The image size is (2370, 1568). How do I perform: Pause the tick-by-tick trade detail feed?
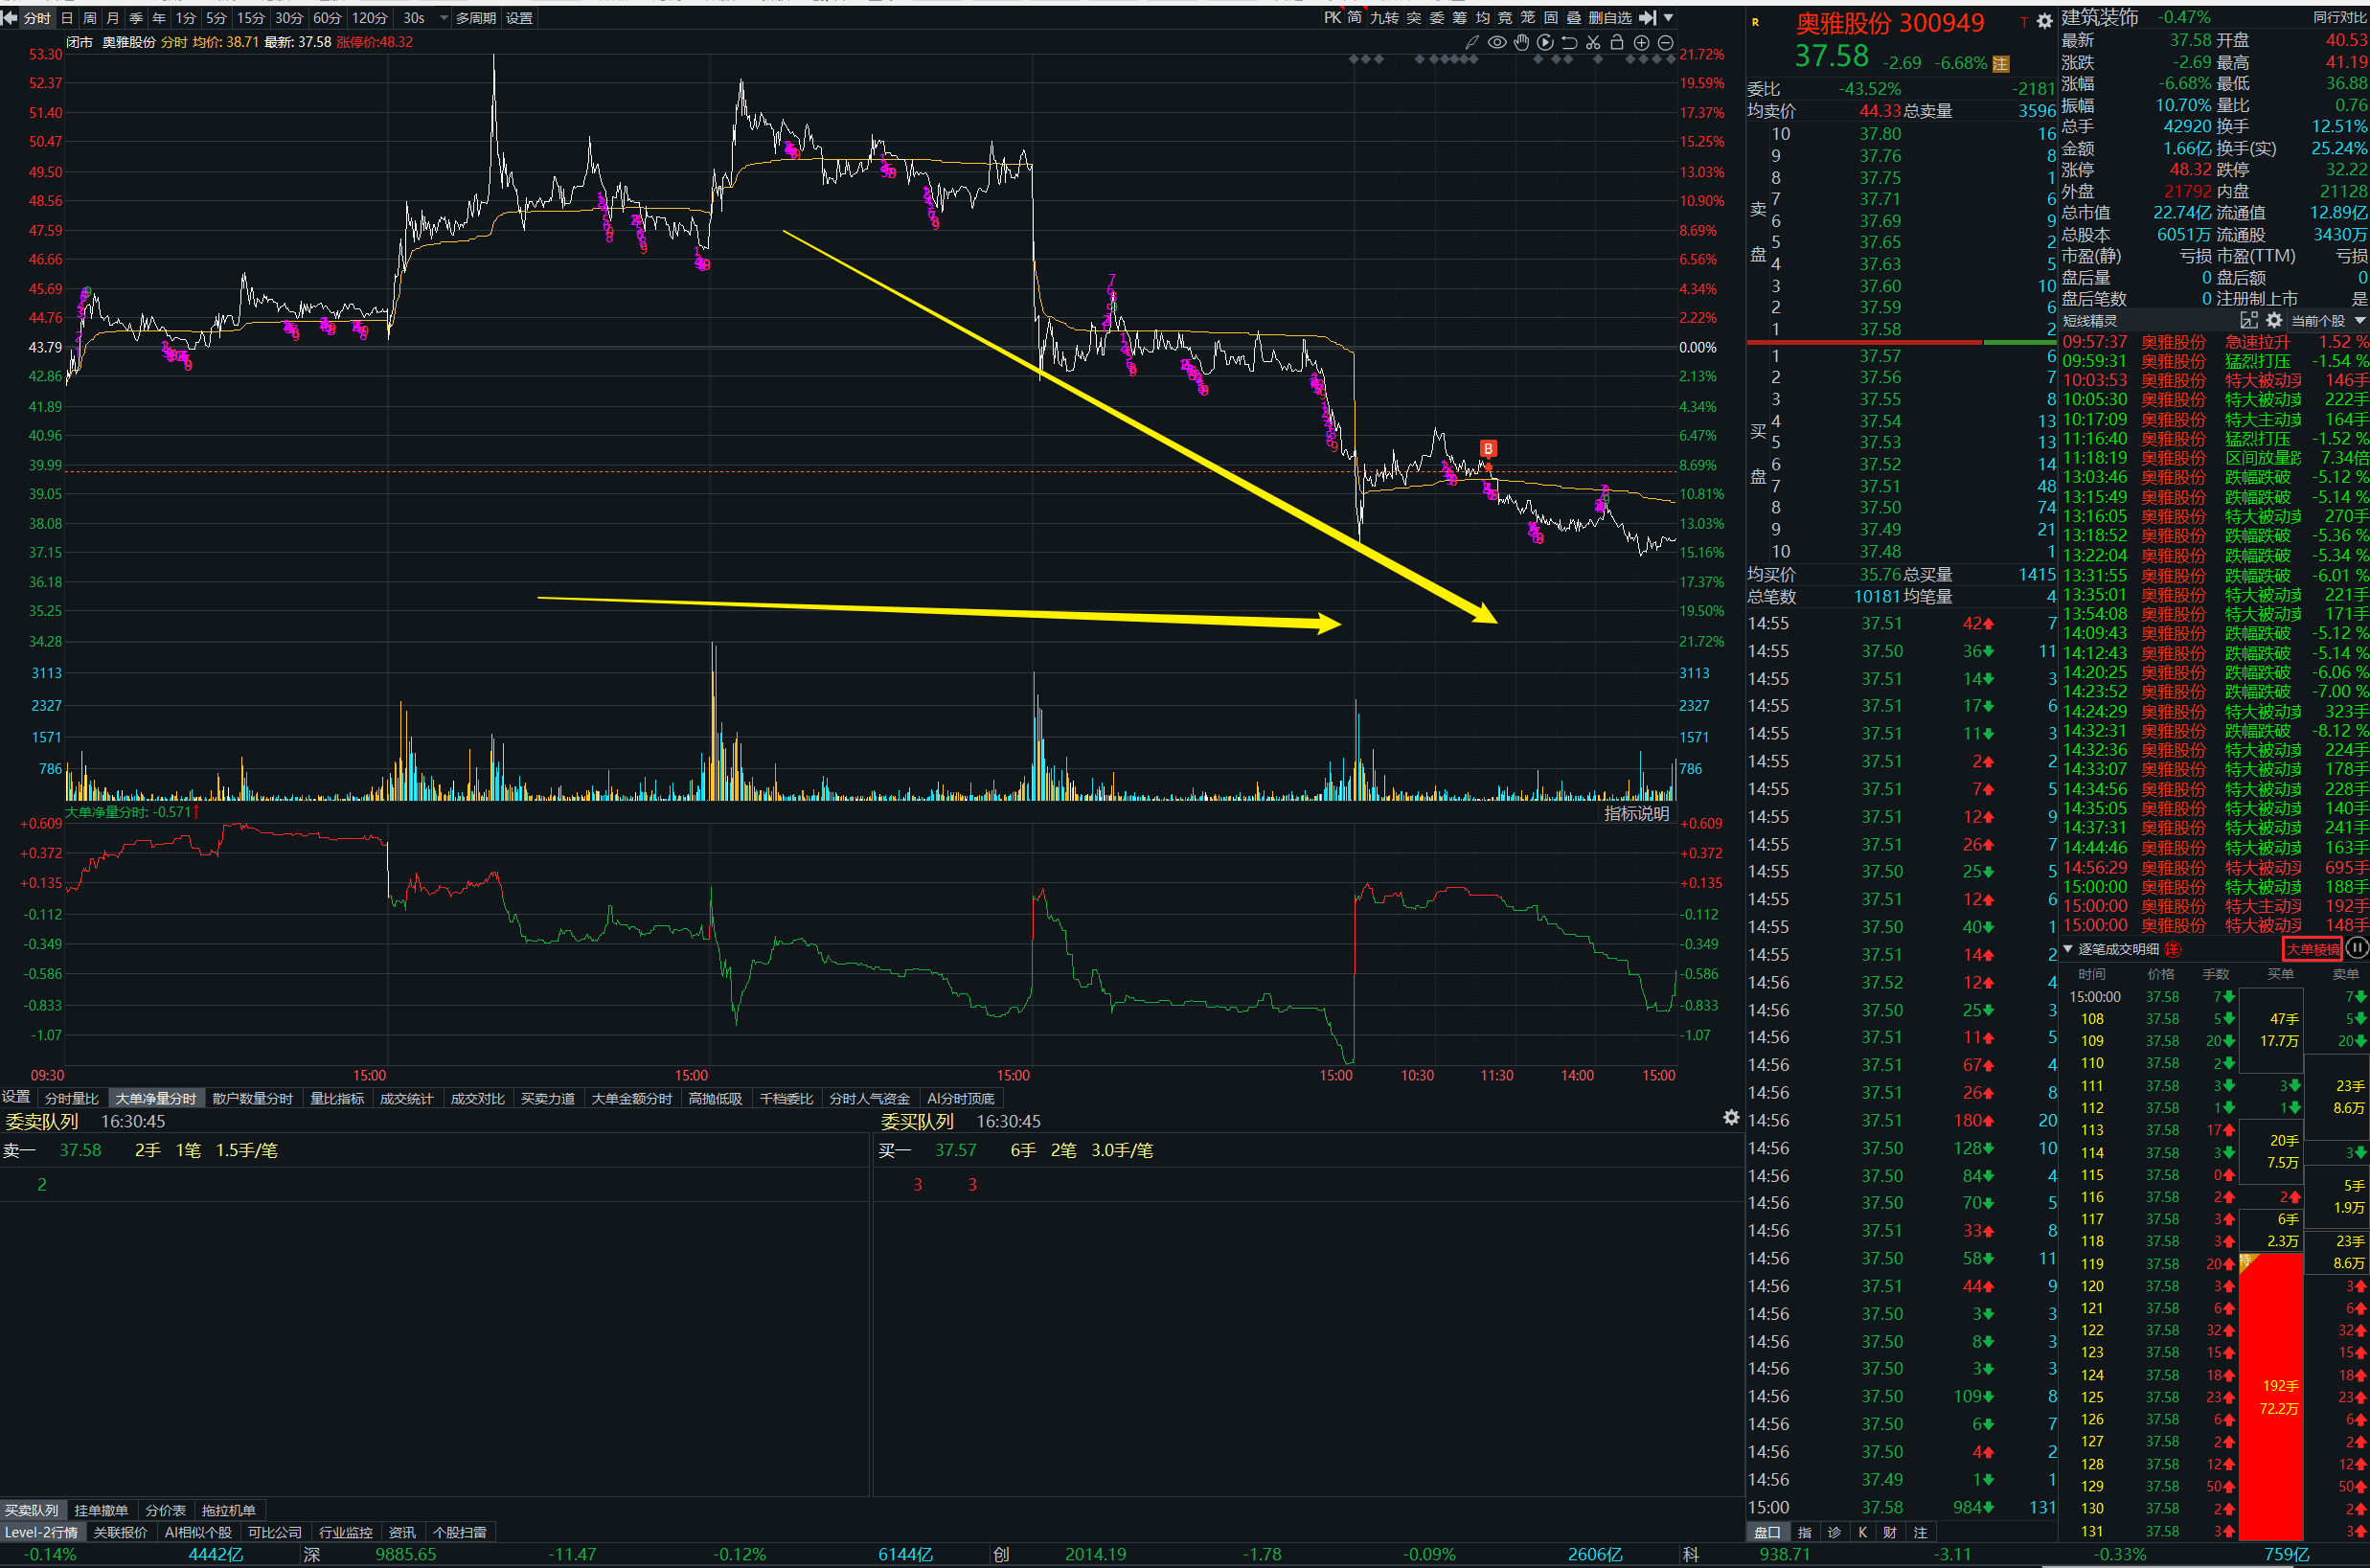click(2356, 948)
